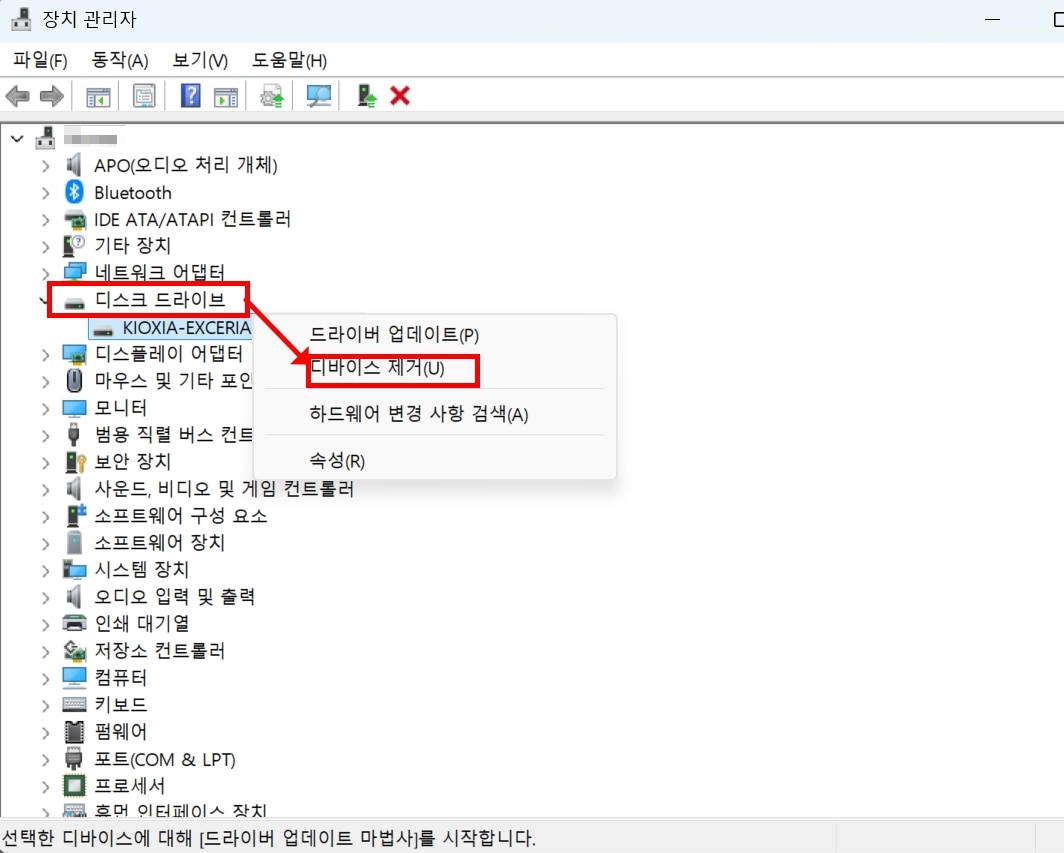Click the red X Uninstall device icon
The image size is (1064, 853).
point(400,96)
